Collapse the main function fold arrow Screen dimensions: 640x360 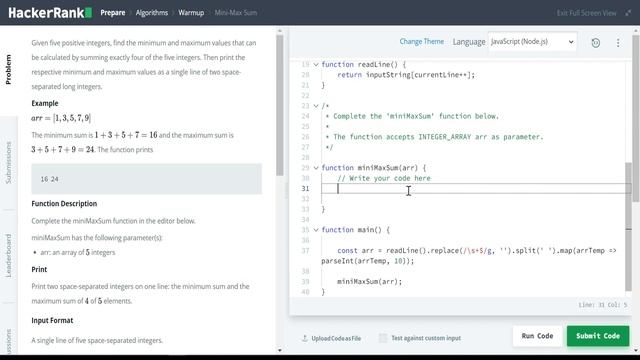click(x=316, y=230)
